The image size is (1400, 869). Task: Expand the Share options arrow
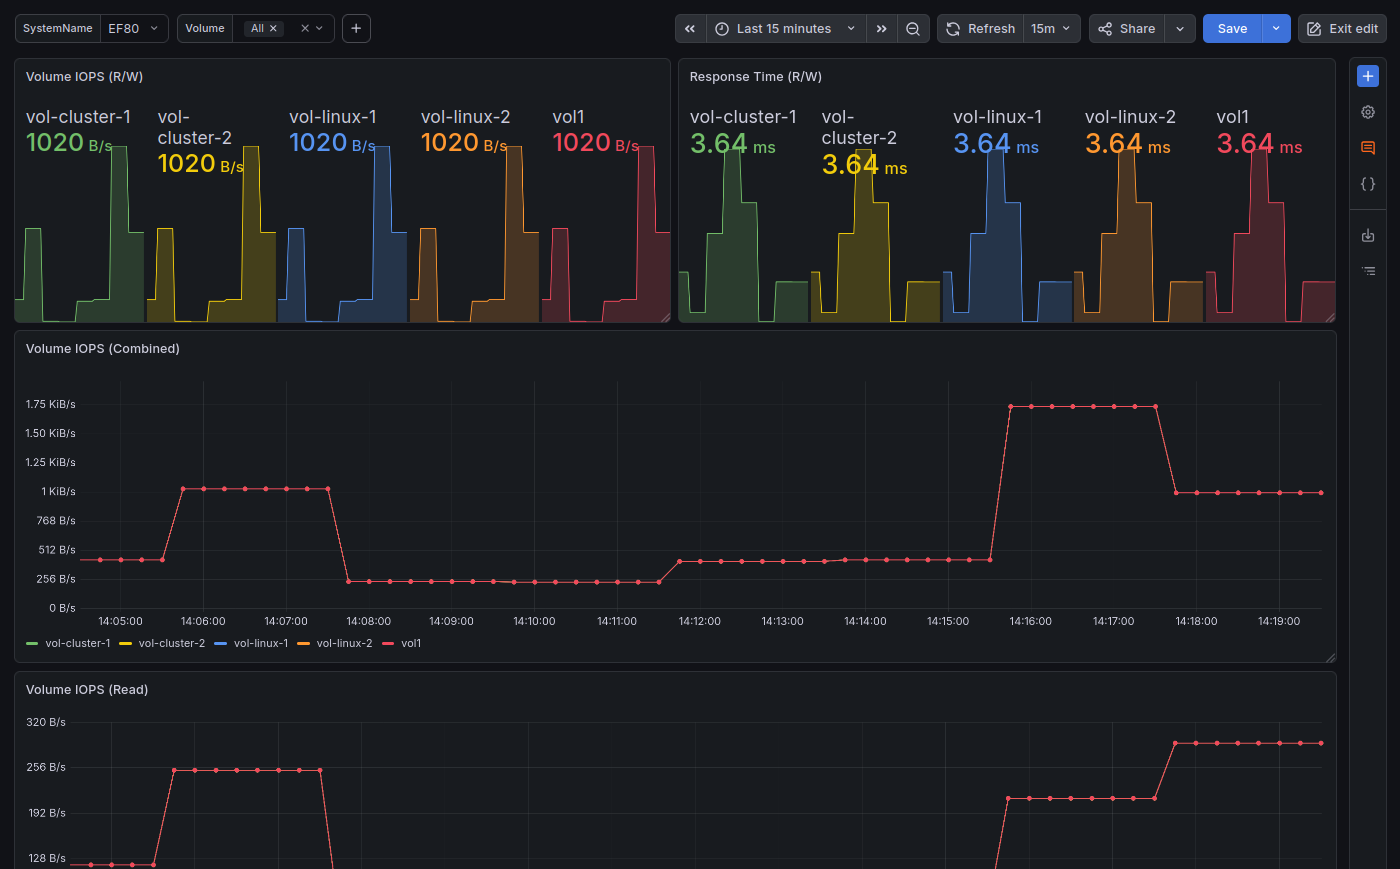point(1180,29)
